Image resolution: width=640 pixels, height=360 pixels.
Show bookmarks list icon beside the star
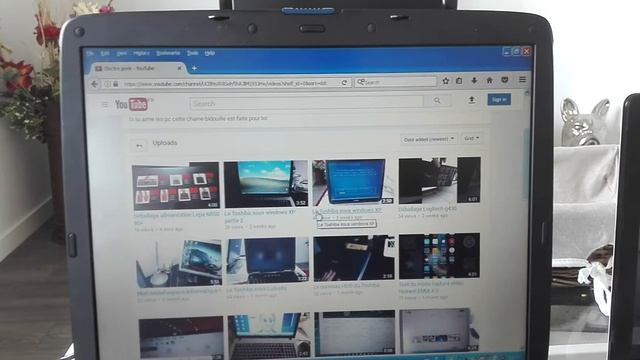[x=459, y=81]
